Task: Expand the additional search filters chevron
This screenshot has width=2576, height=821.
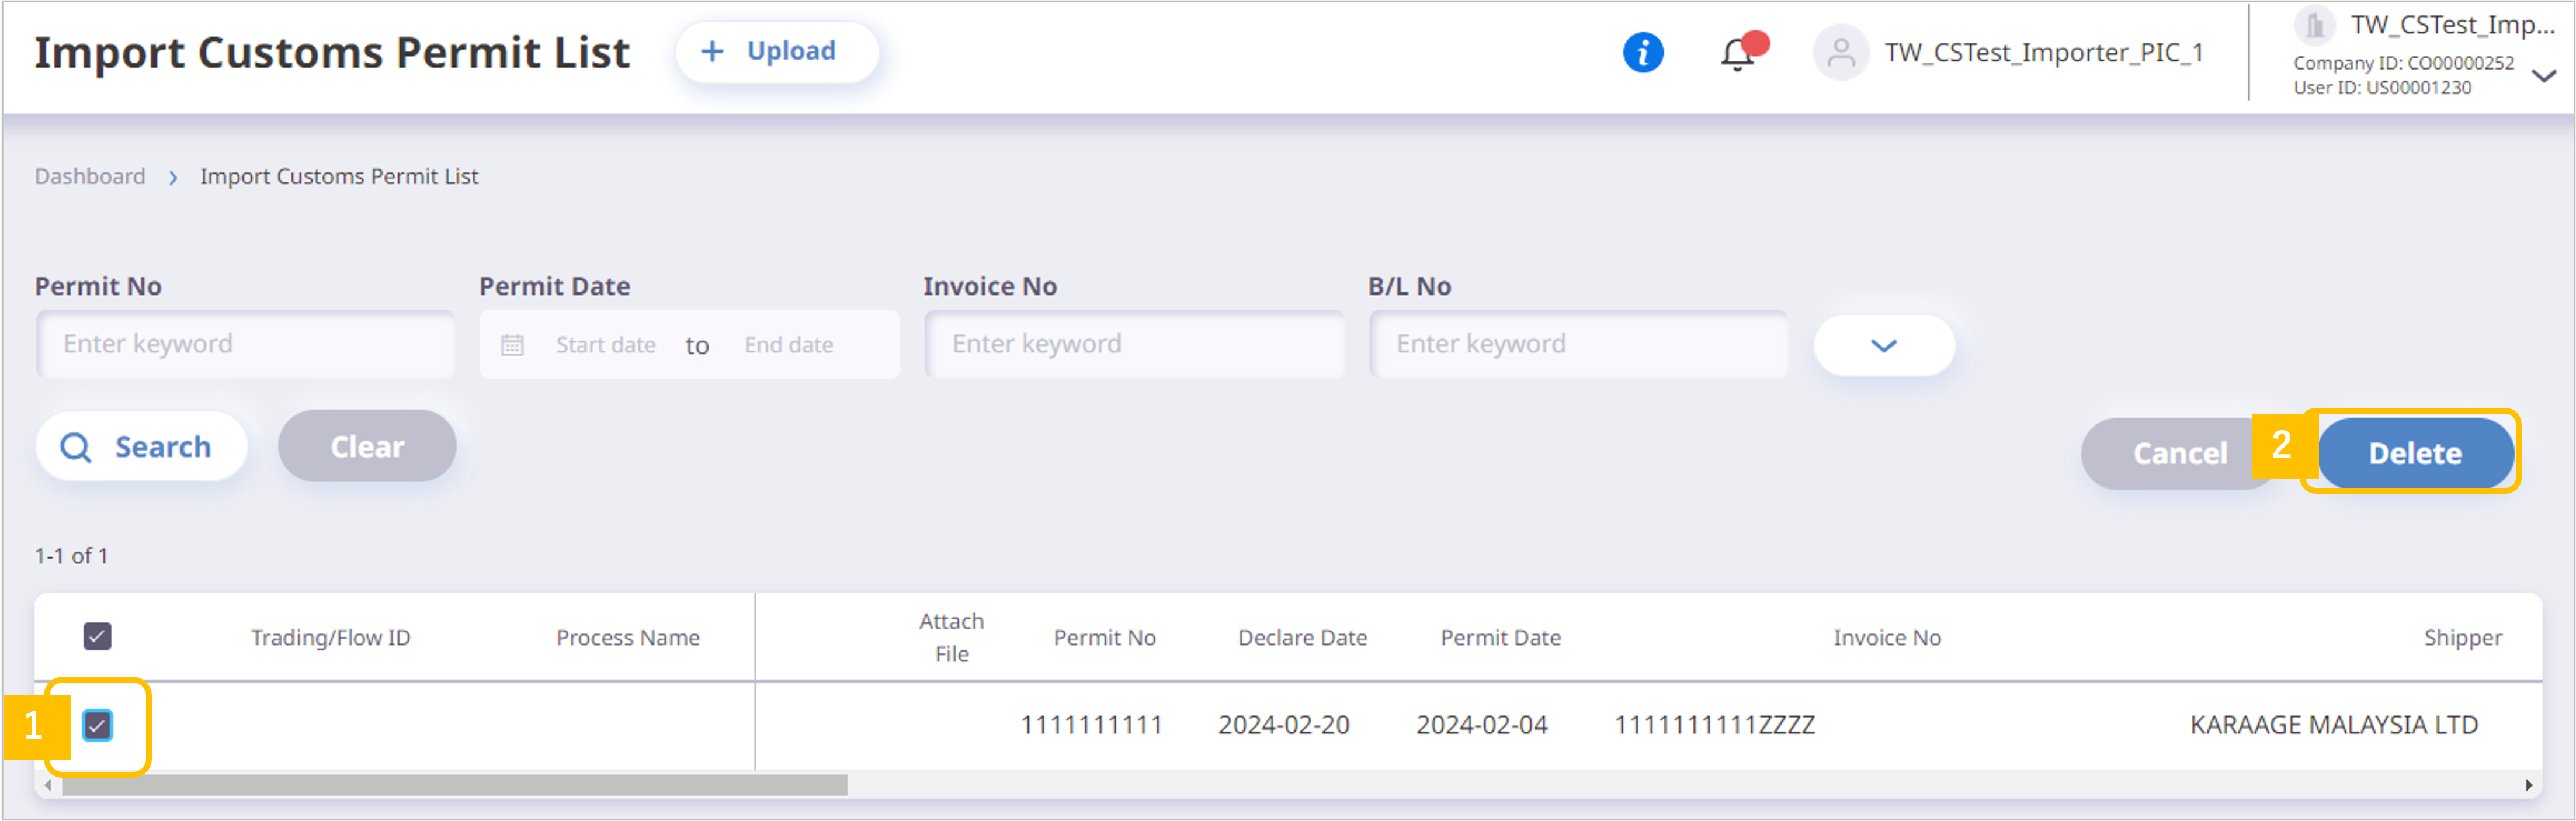Action: [x=1883, y=345]
